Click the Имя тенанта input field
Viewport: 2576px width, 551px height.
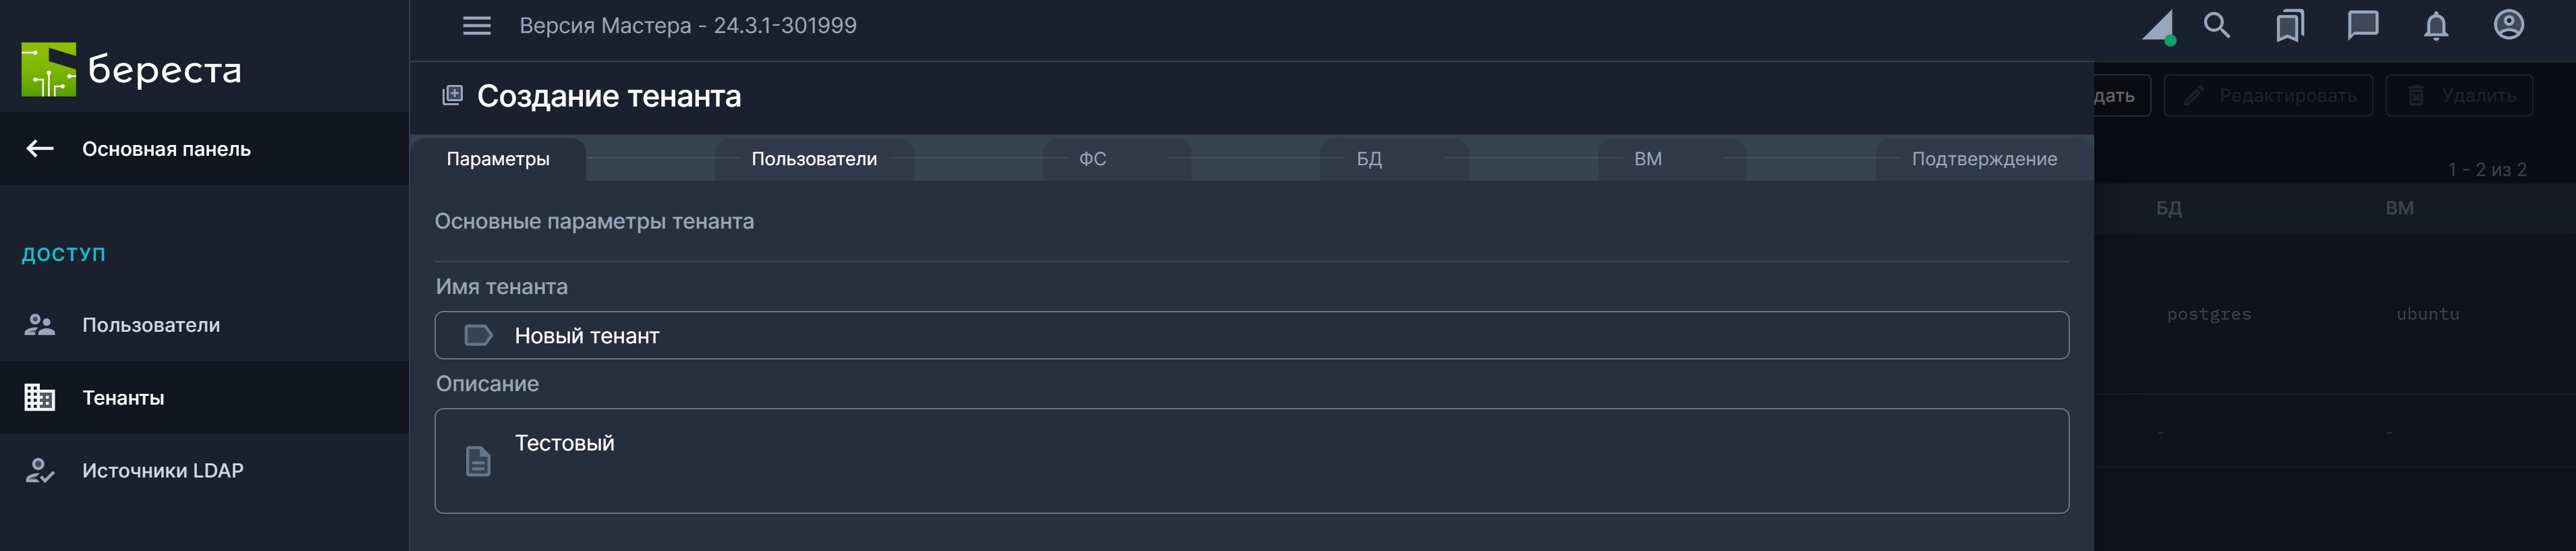point(1250,336)
